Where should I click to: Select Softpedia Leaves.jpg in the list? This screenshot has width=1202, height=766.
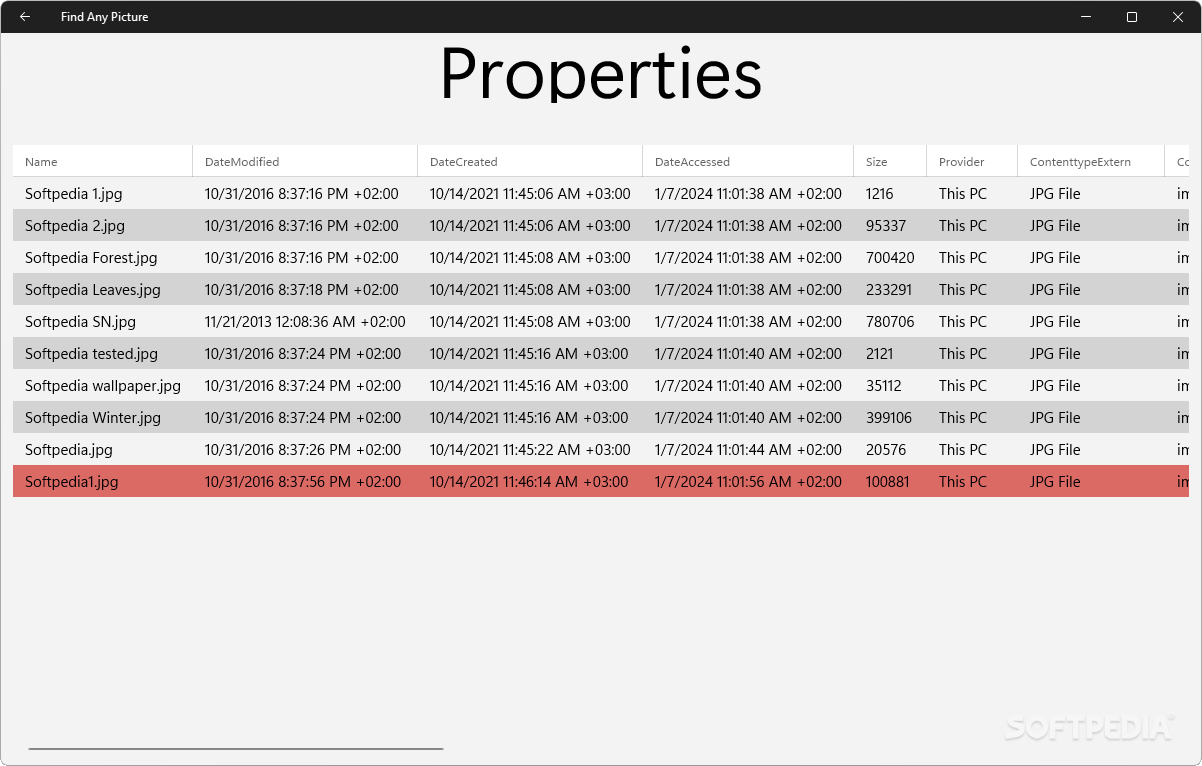pyautogui.click(x=93, y=290)
